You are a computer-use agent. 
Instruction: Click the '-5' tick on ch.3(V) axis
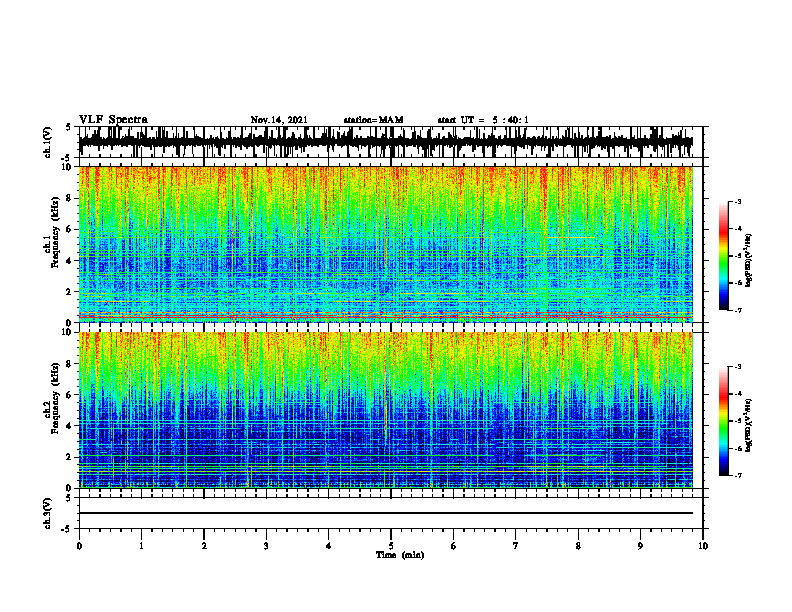pos(68,529)
